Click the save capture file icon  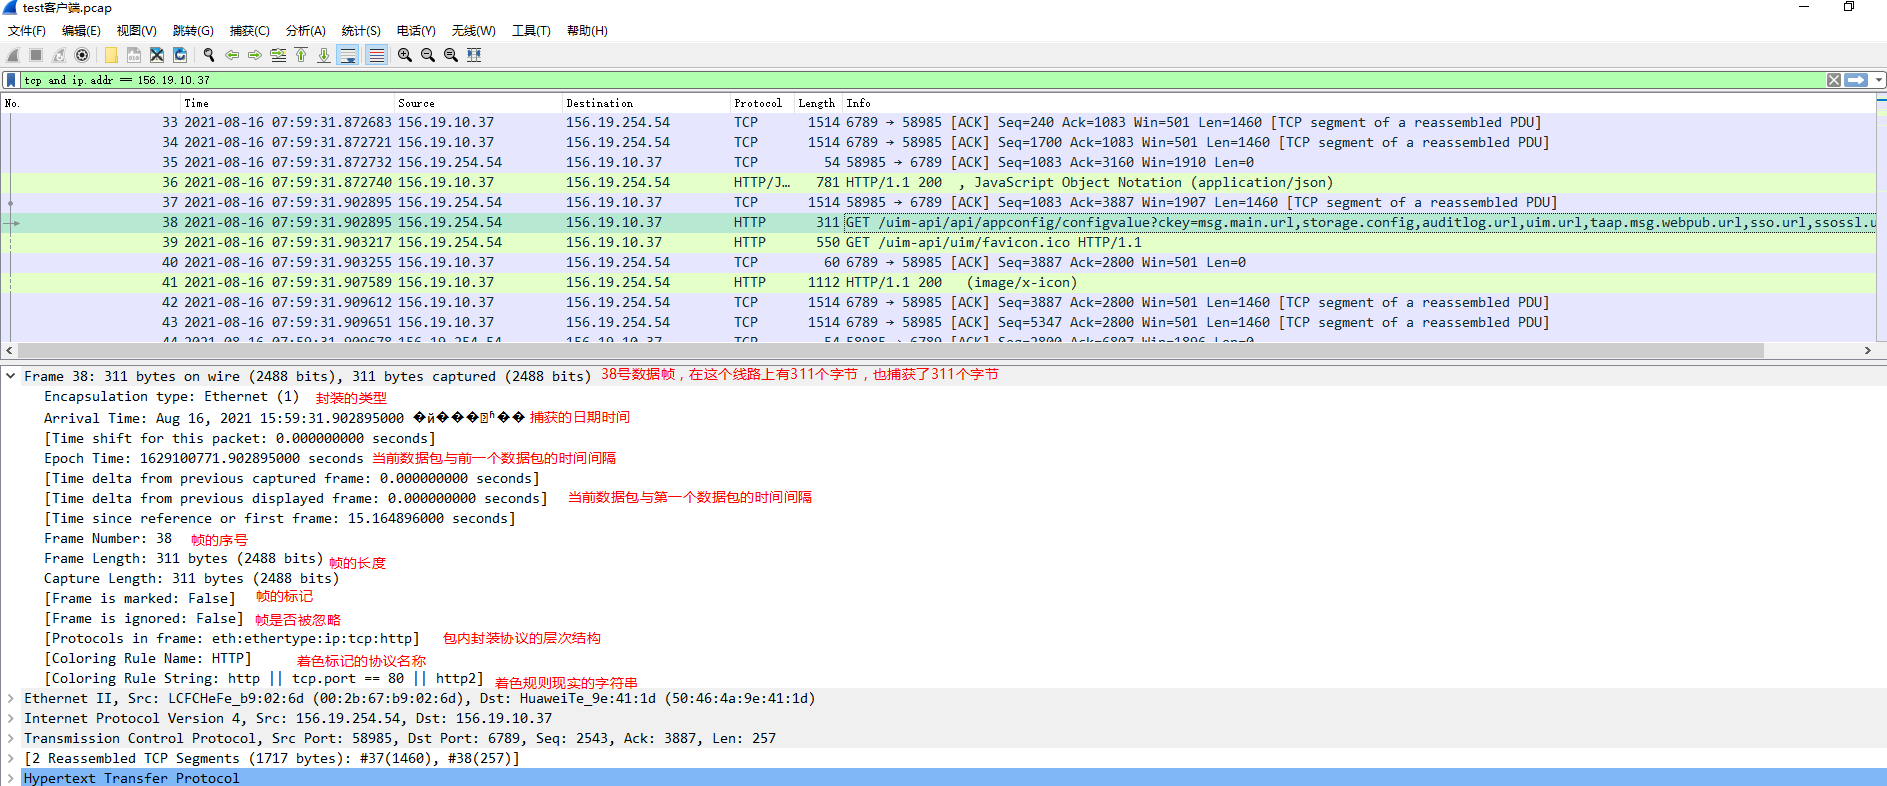pyautogui.click(x=134, y=55)
